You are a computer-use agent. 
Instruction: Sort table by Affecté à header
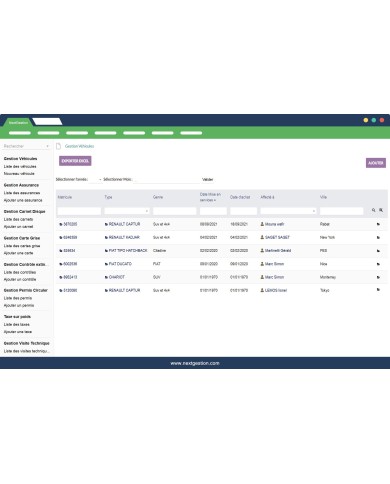point(267,197)
